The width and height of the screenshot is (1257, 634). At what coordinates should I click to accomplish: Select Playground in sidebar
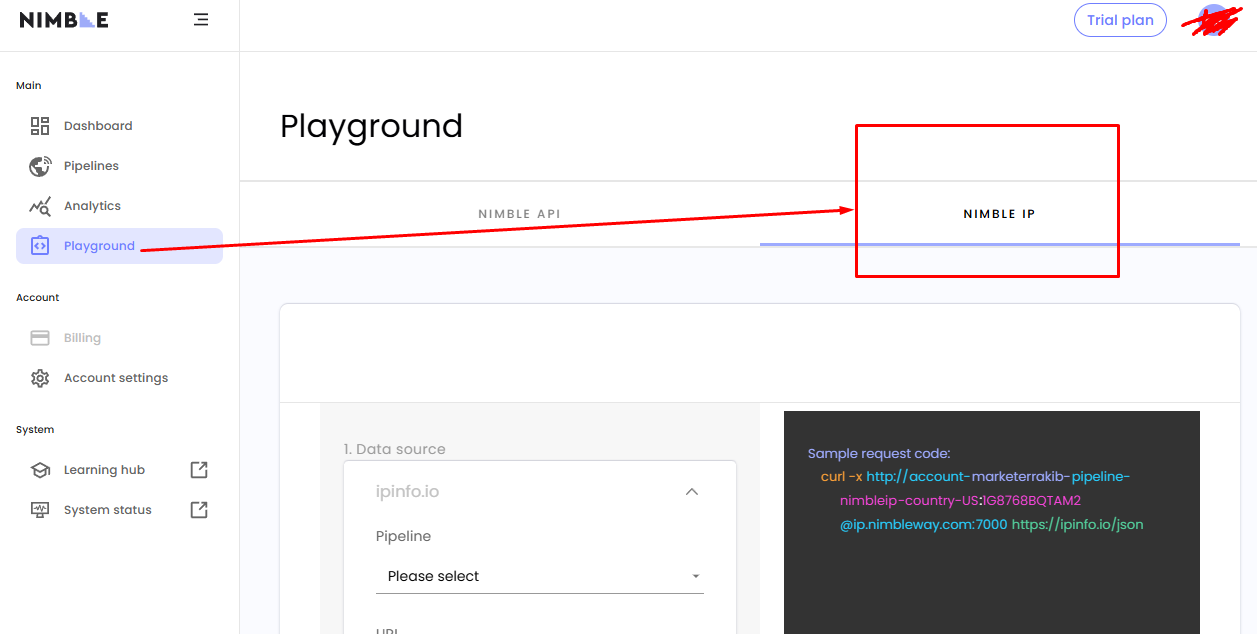coord(119,246)
